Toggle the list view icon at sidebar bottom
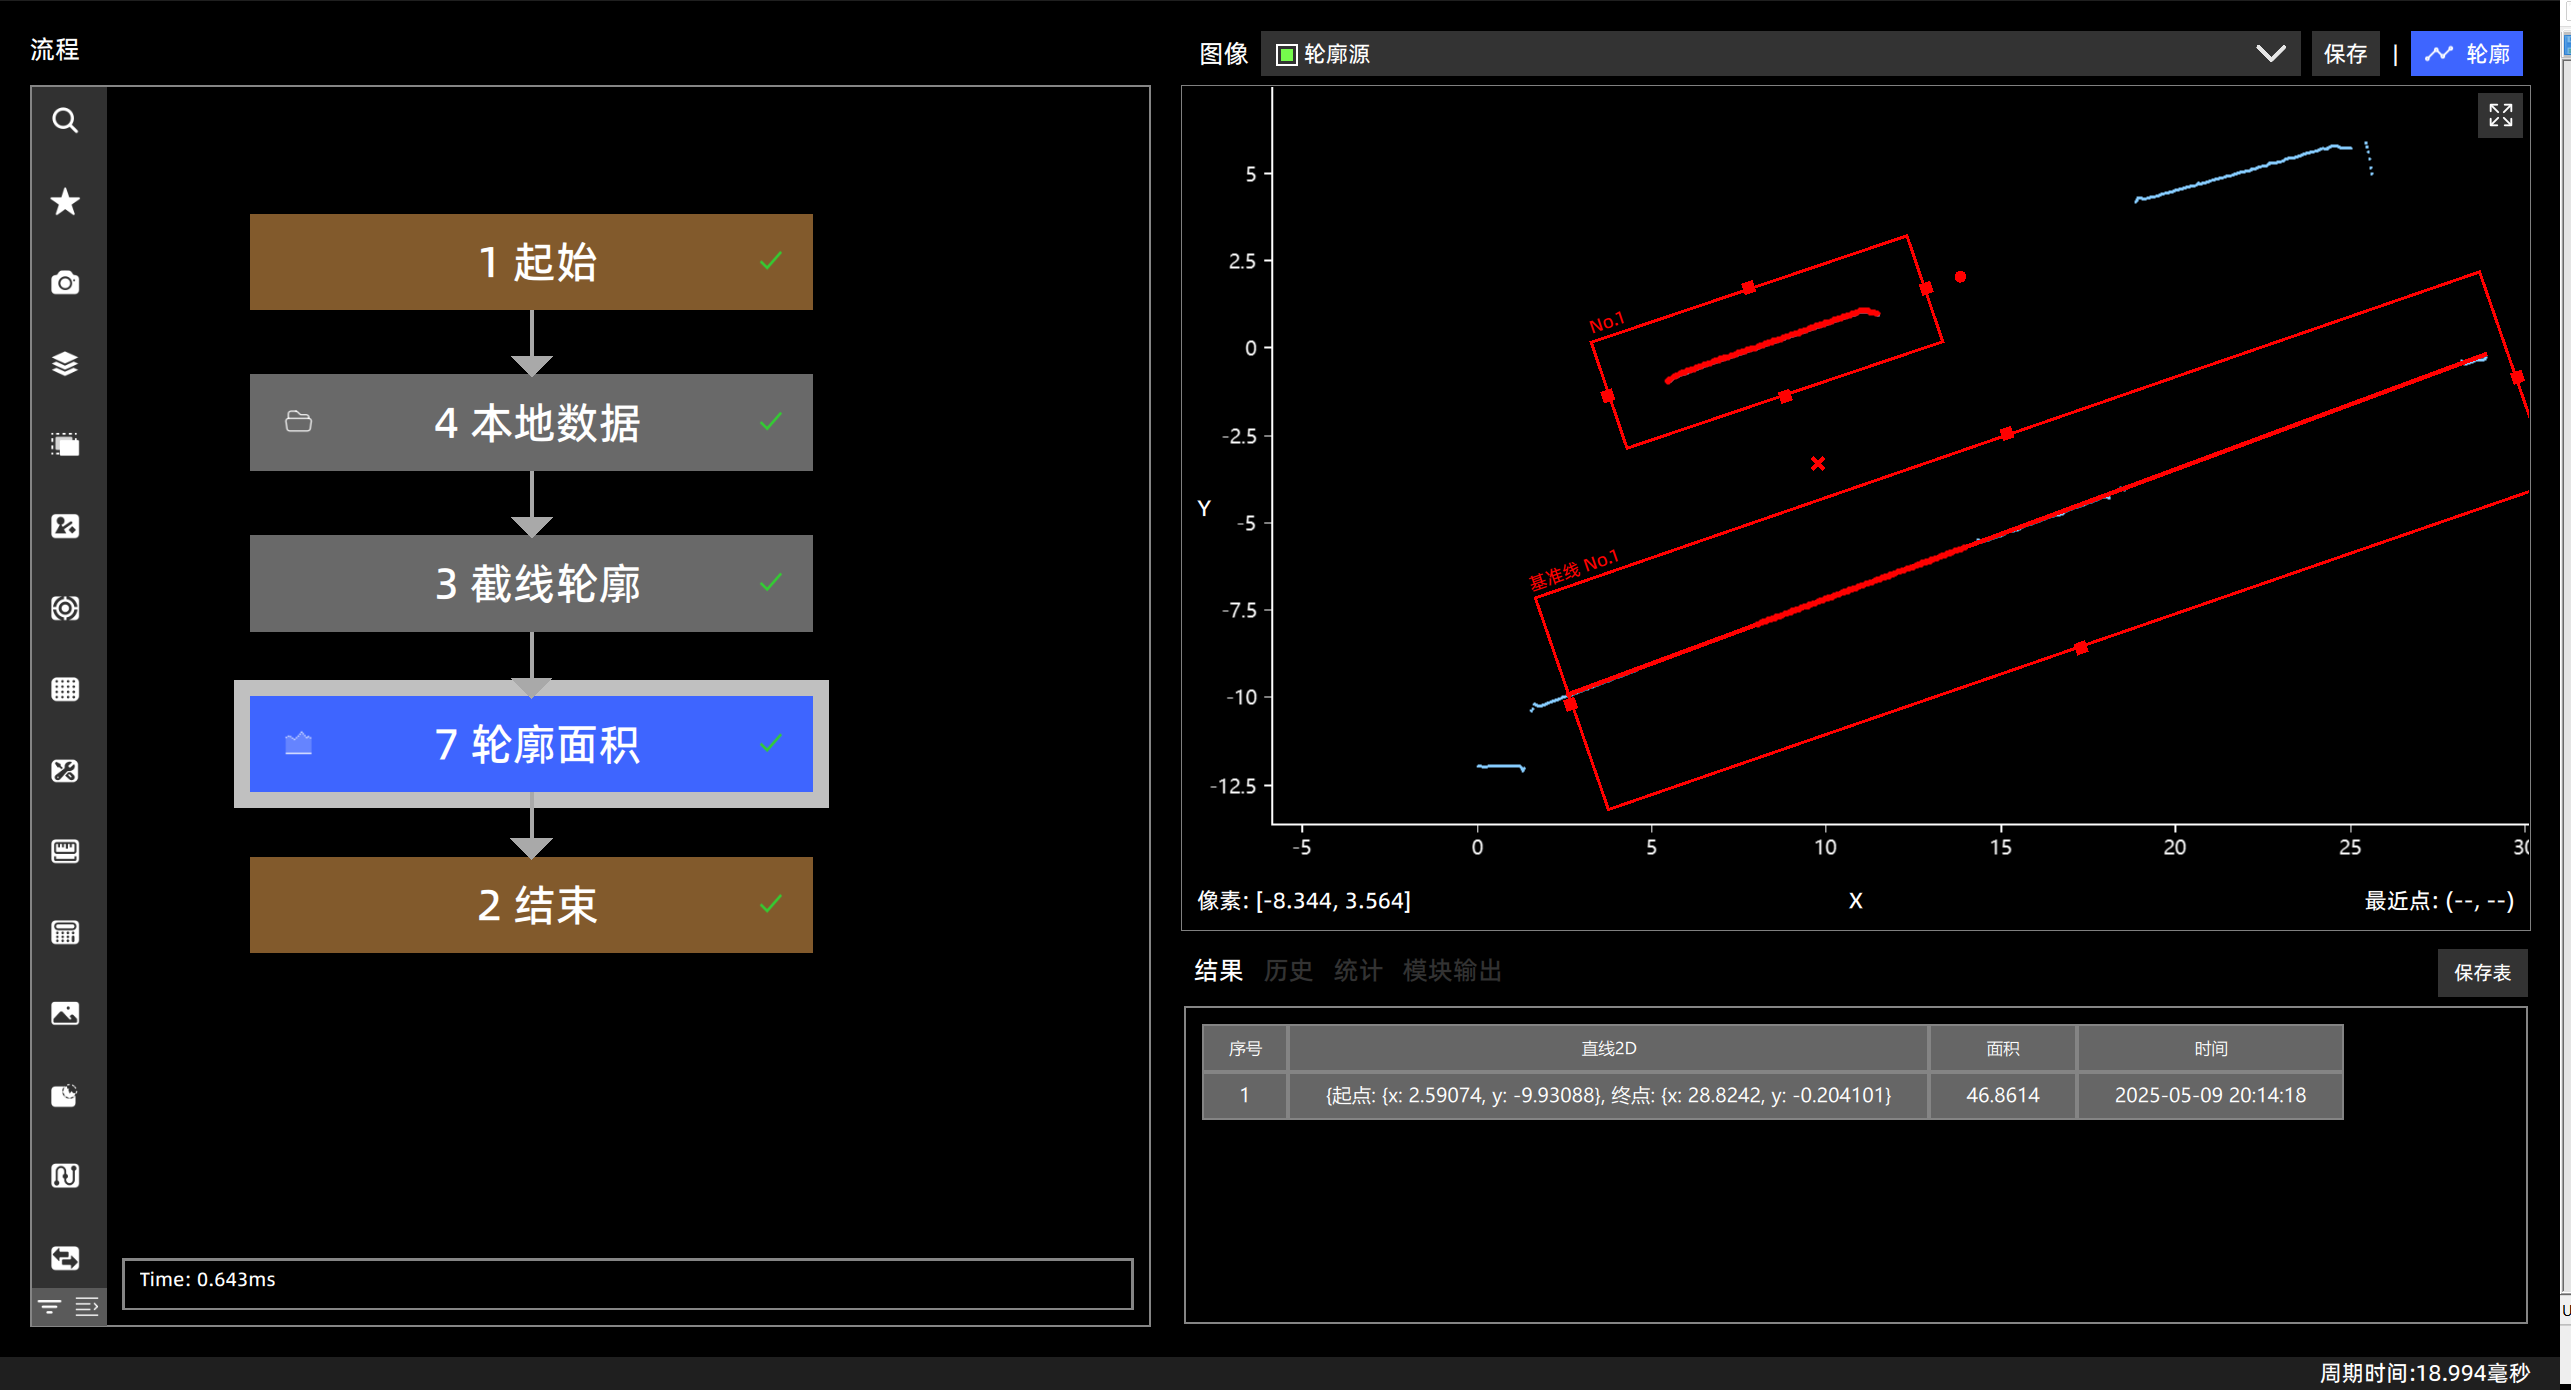This screenshot has height=1390, width=2571. pos(87,1306)
